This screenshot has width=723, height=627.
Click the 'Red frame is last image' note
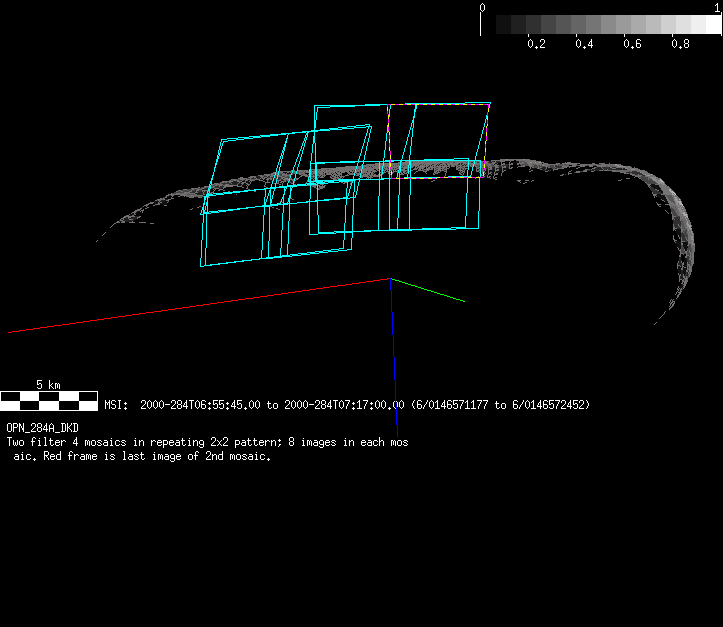pos(157,456)
